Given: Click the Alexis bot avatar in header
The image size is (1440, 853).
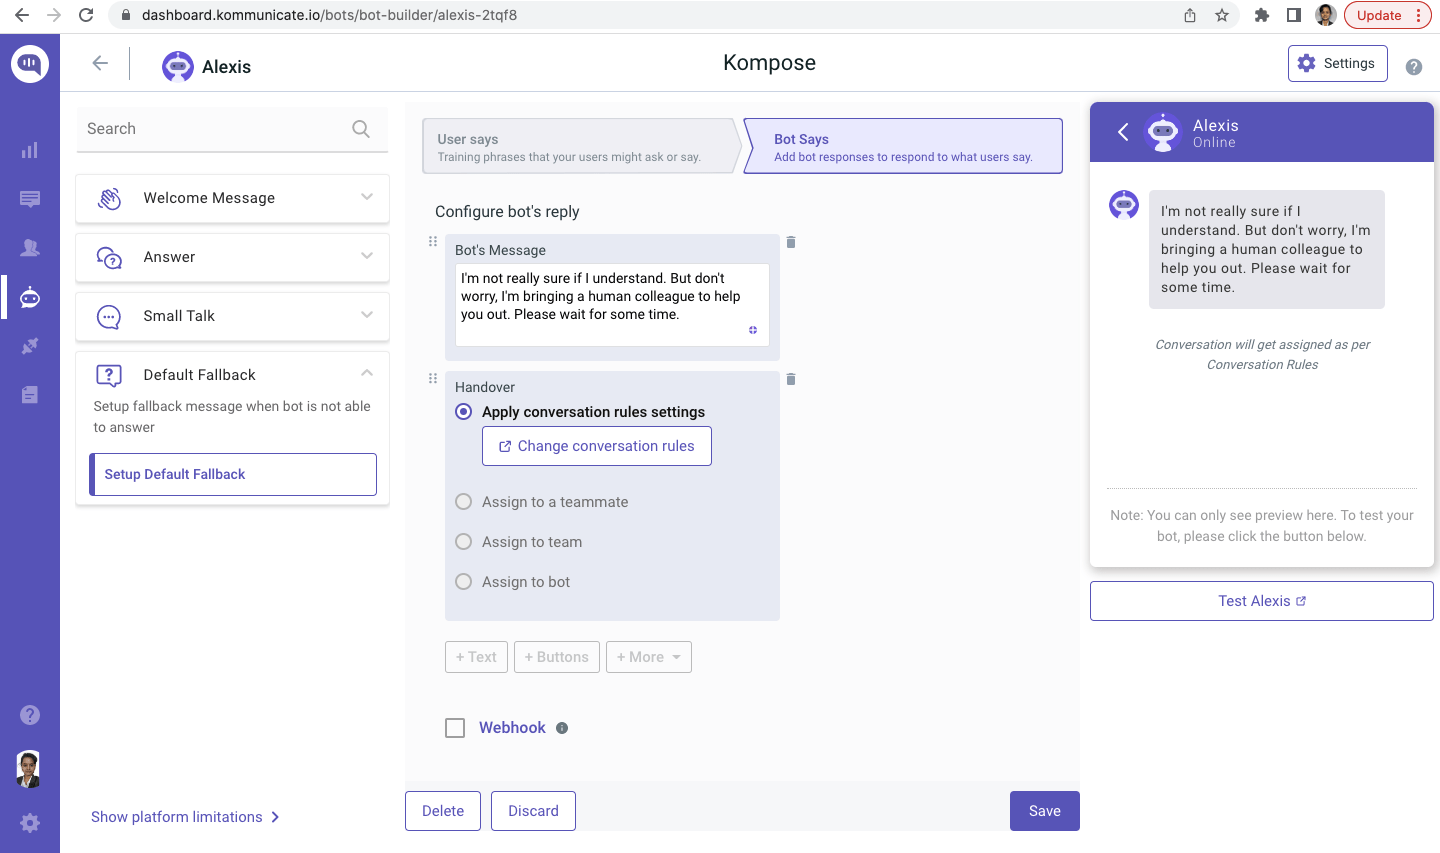Looking at the screenshot, I should point(178,66).
